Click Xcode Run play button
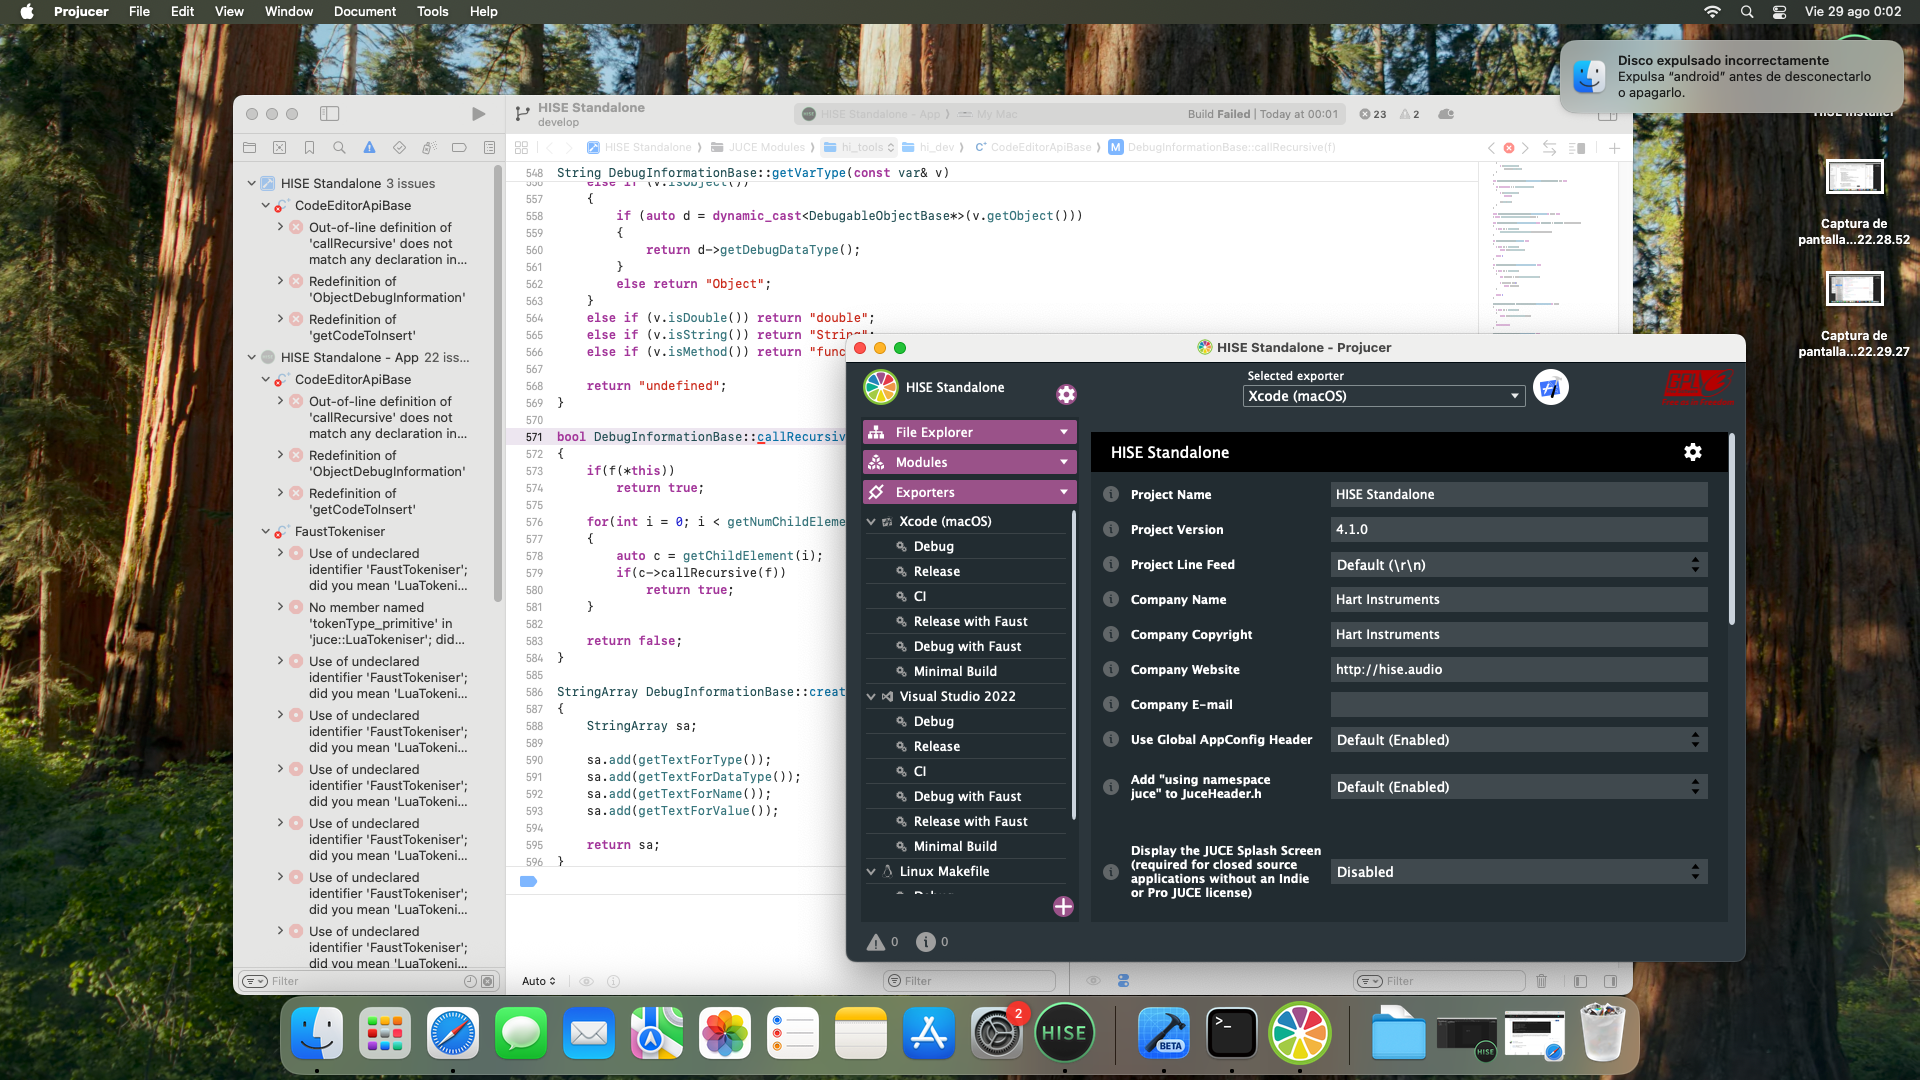Screen dimensions: 1920x1080 click(x=478, y=114)
